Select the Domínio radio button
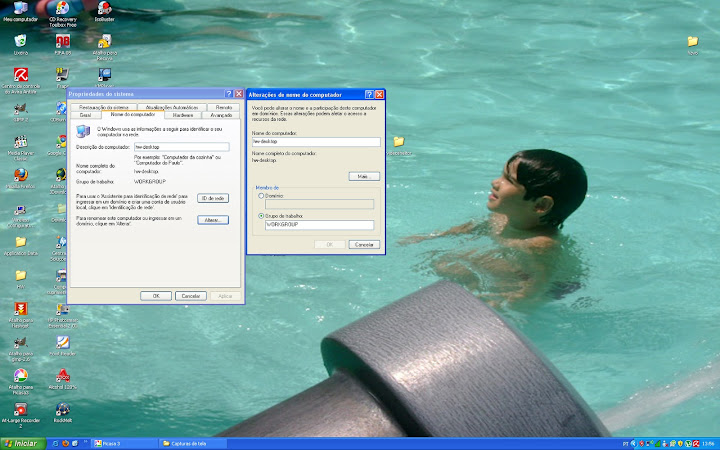Viewport: 720px width, 450px height. [x=260, y=196]
